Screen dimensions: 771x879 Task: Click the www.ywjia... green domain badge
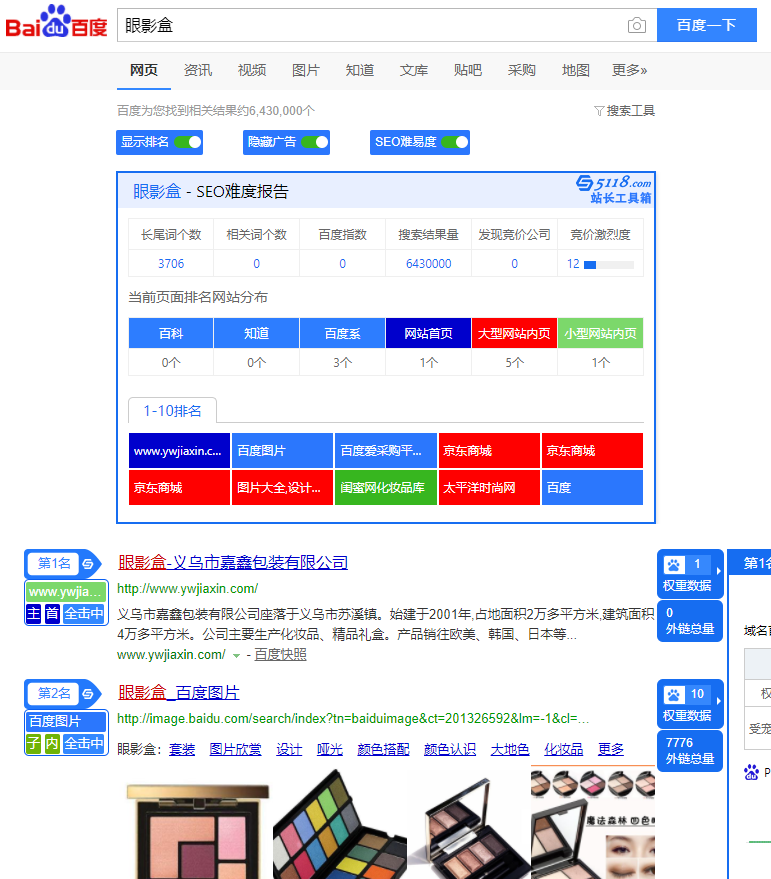[x=66, y=591]
